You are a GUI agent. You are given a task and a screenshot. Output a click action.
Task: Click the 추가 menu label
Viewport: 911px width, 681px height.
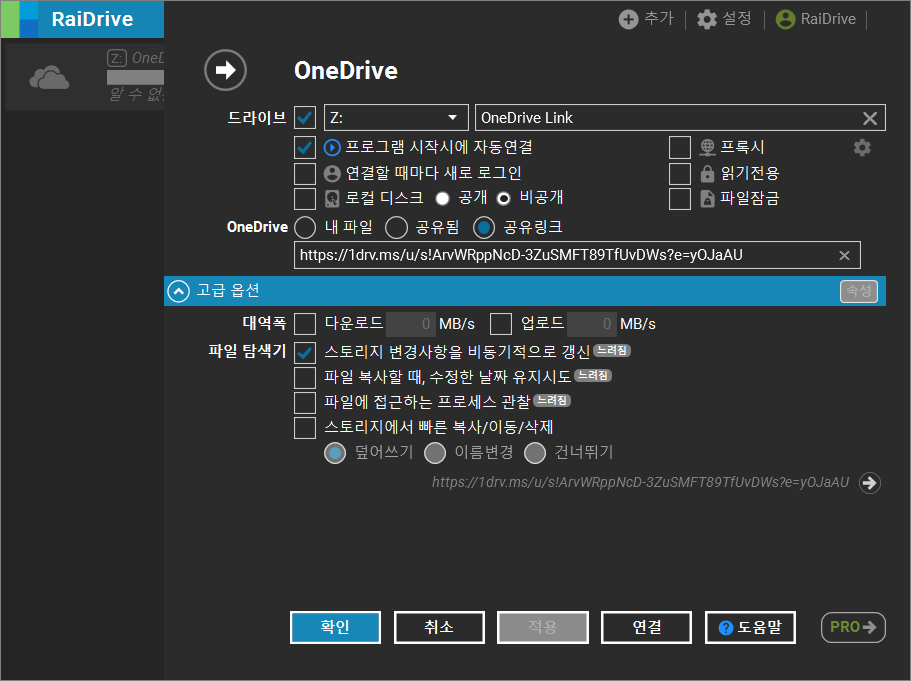[659, 19]
